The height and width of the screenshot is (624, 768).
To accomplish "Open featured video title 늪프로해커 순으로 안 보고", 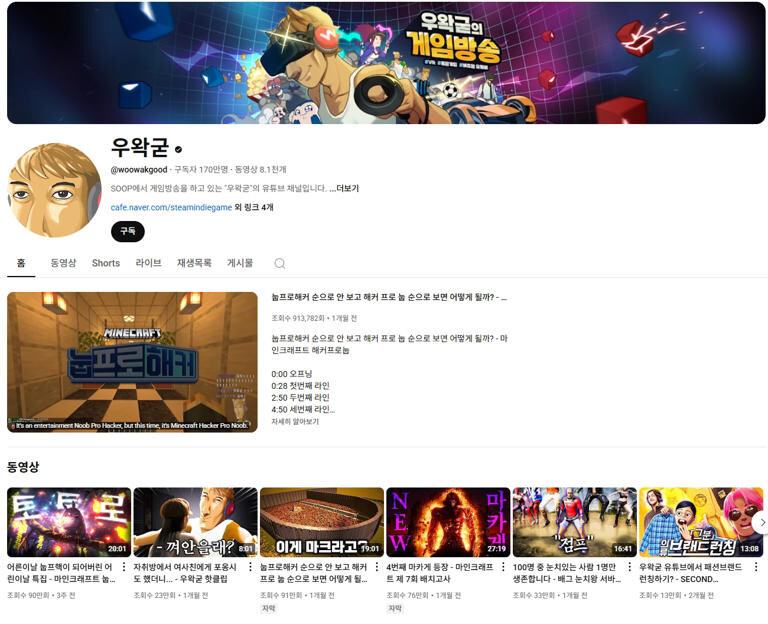I will [389, 297].
